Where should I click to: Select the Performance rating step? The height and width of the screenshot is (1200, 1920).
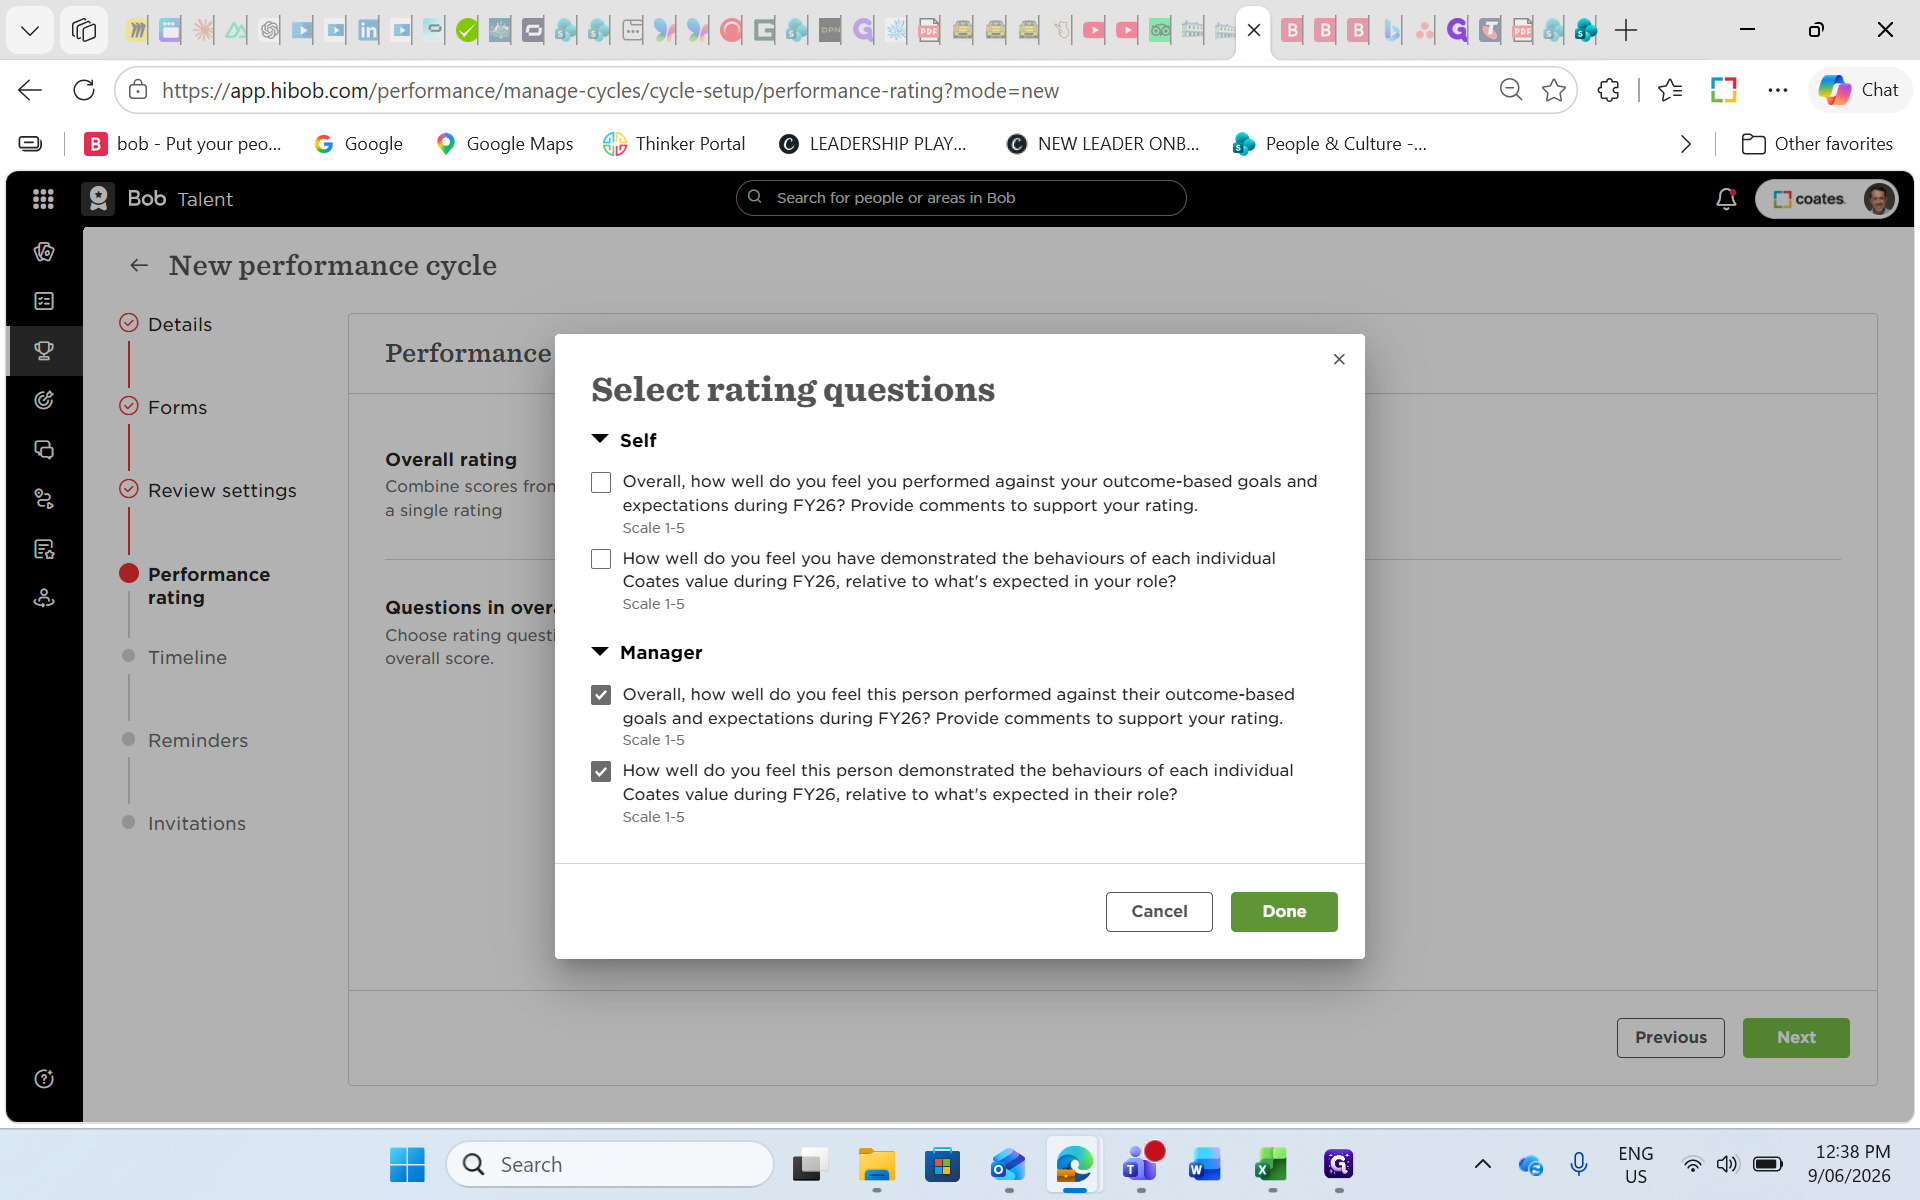pos(209,586)
